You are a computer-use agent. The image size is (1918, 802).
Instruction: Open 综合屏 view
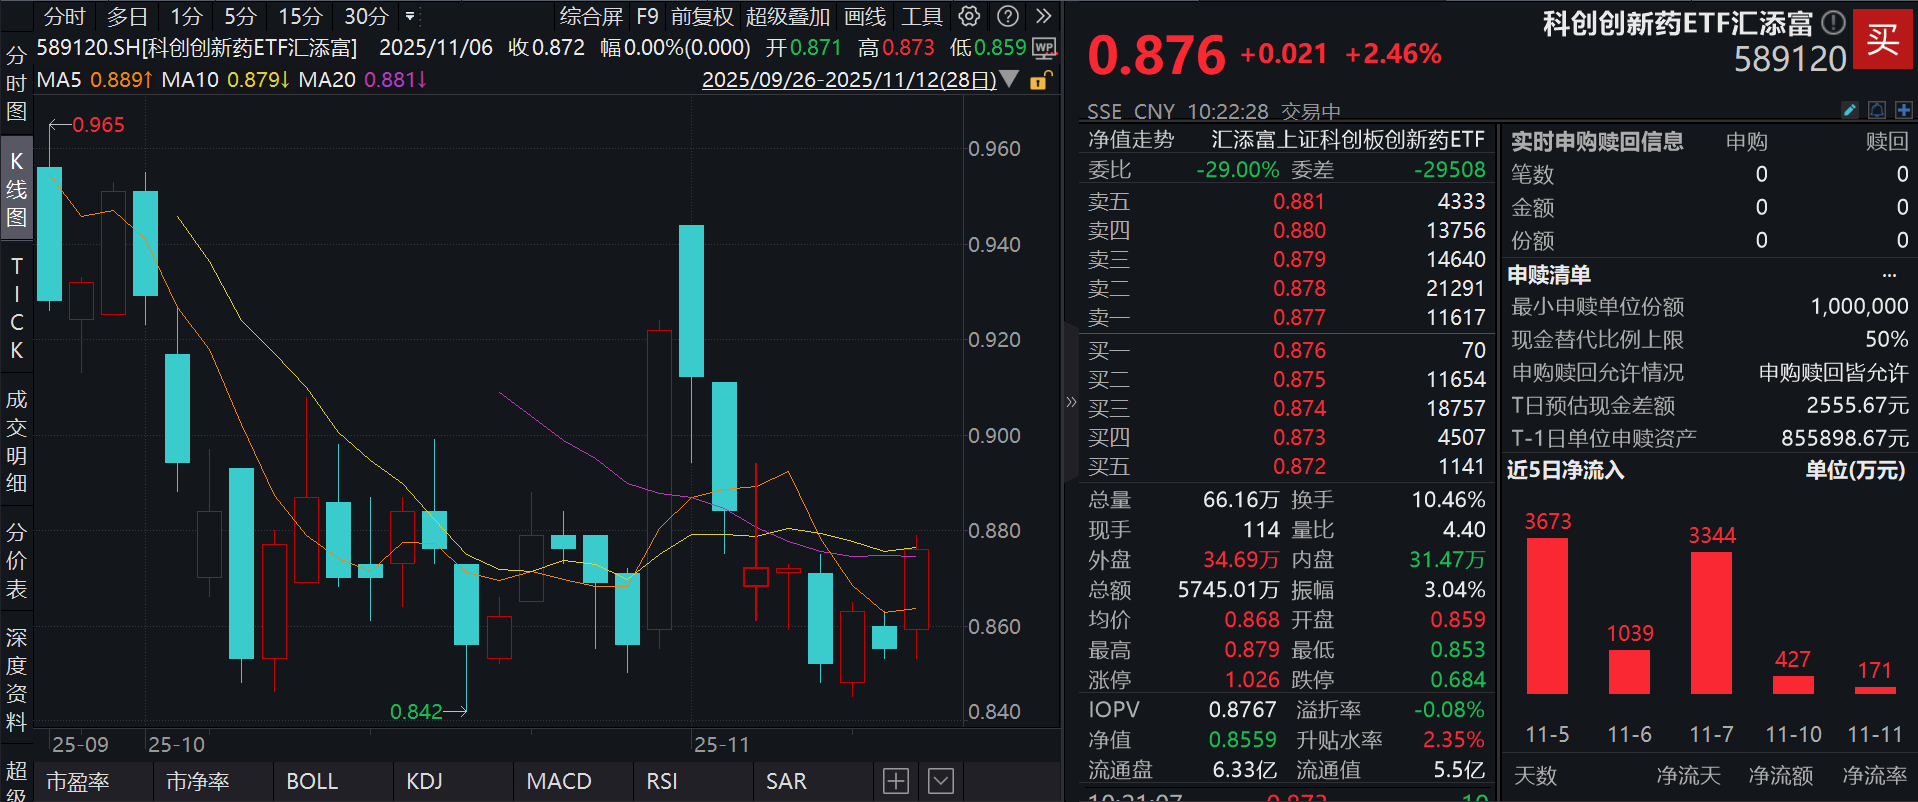(591, 16)
